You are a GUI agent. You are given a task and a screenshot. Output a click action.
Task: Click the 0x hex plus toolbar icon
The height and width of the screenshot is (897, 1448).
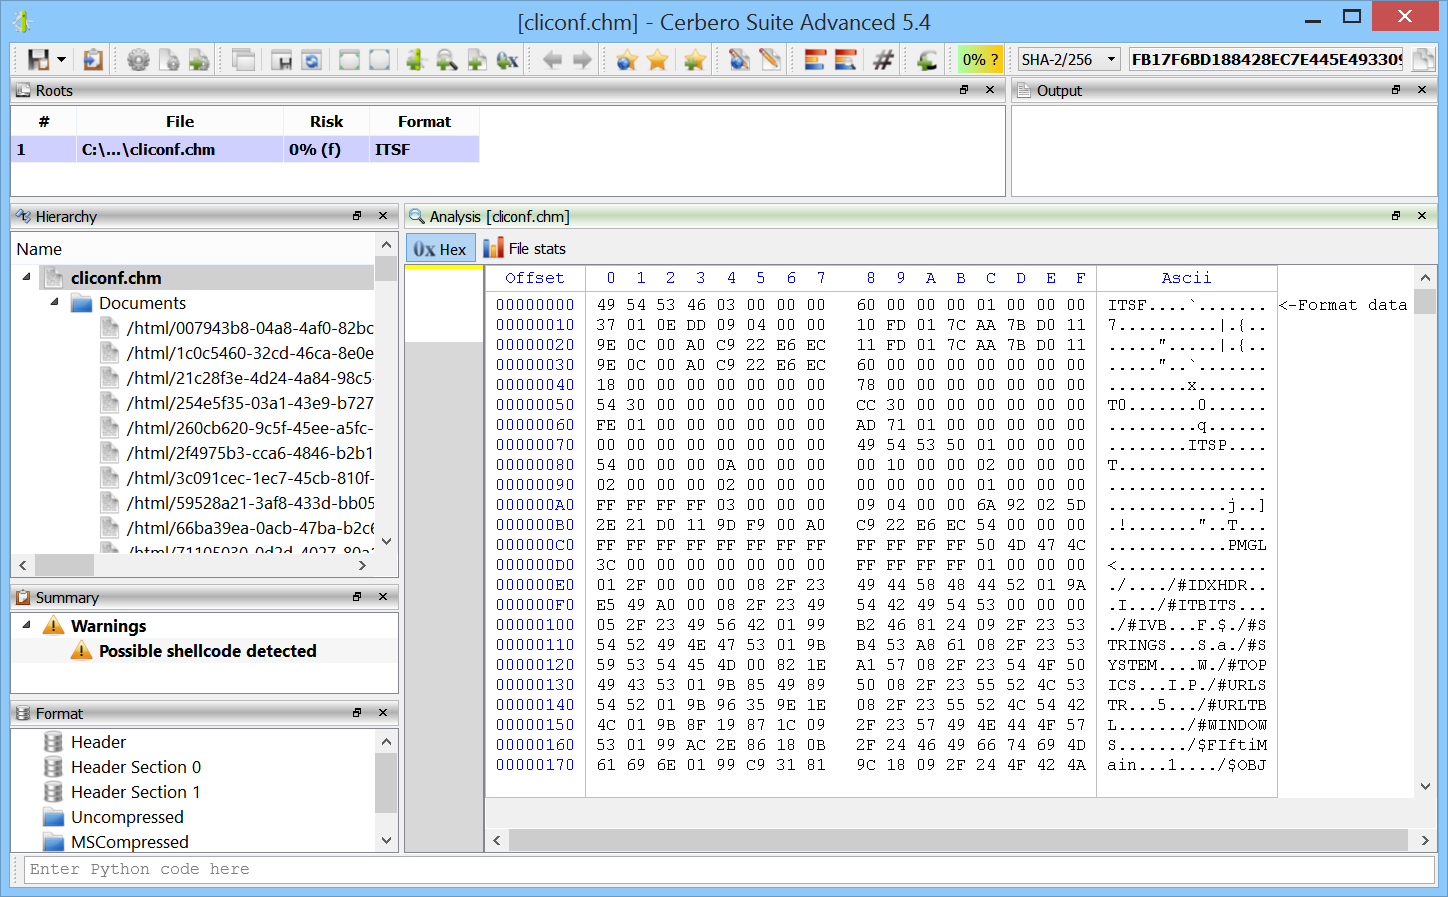(x=508, y=60)
